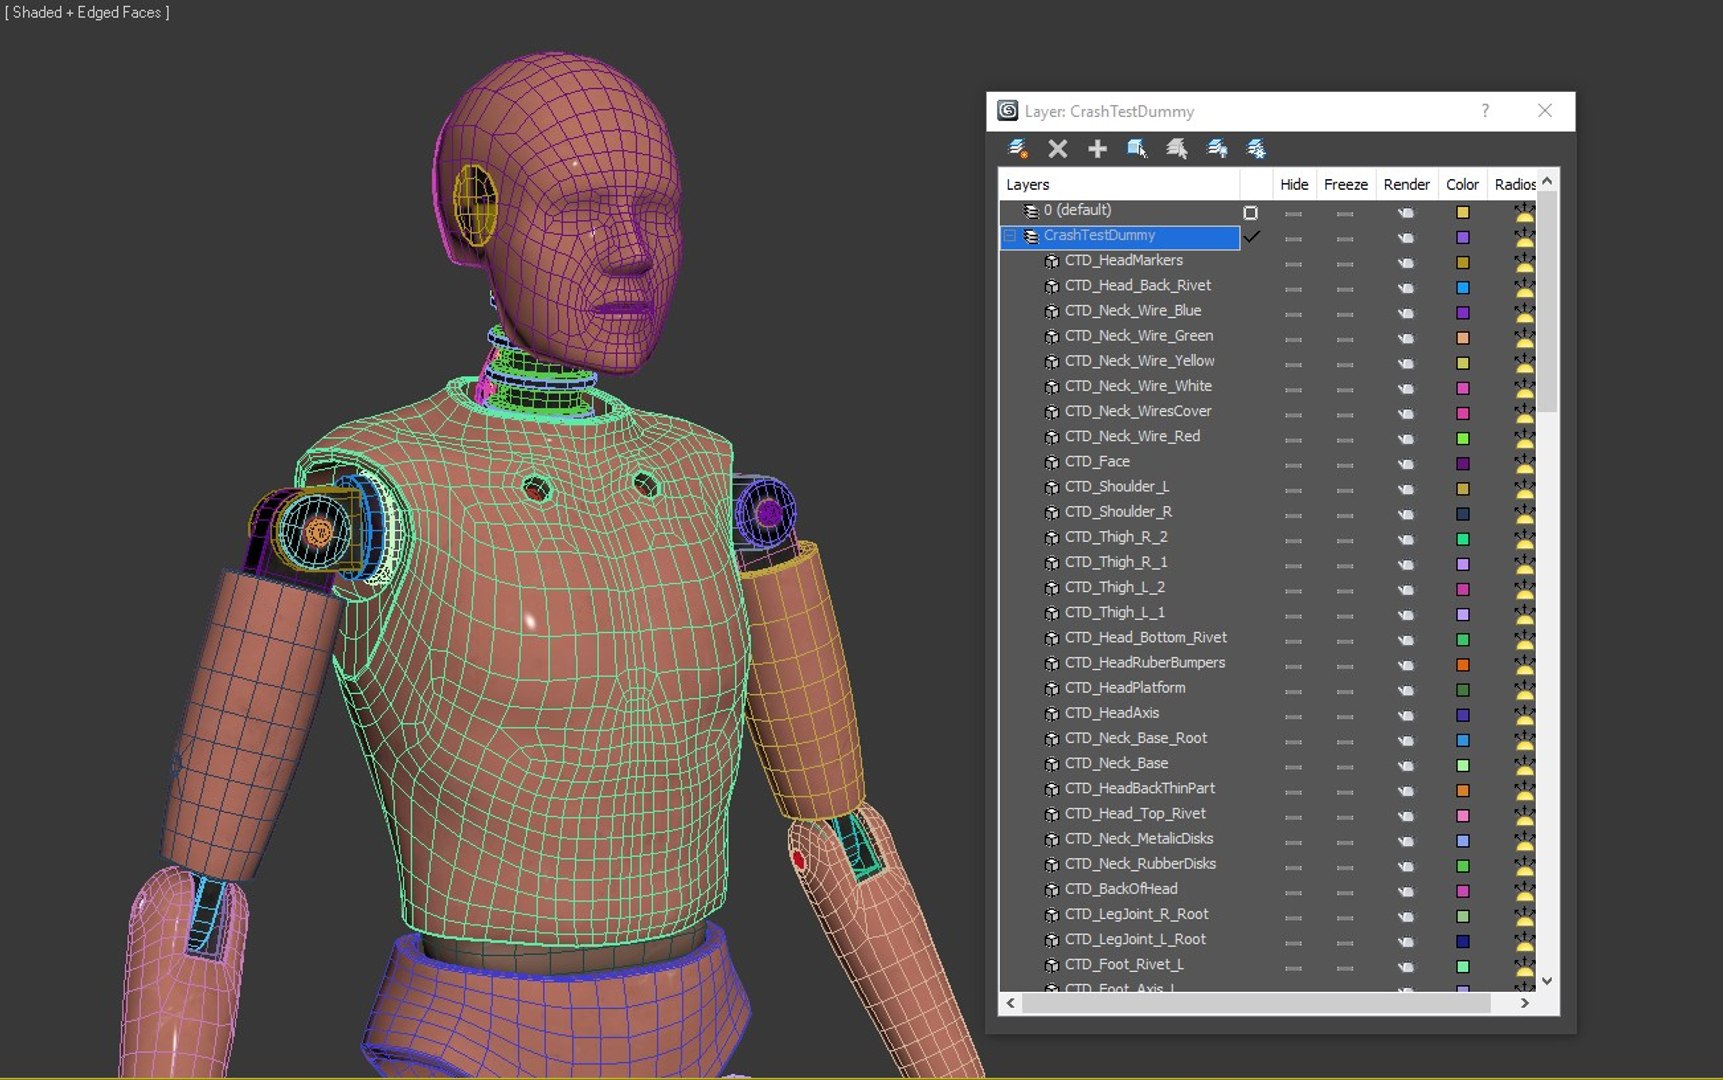Toggle Hide for CrashTestDummy layer
Viewport: 1723px width, 1080px height.
[1293, 239]
